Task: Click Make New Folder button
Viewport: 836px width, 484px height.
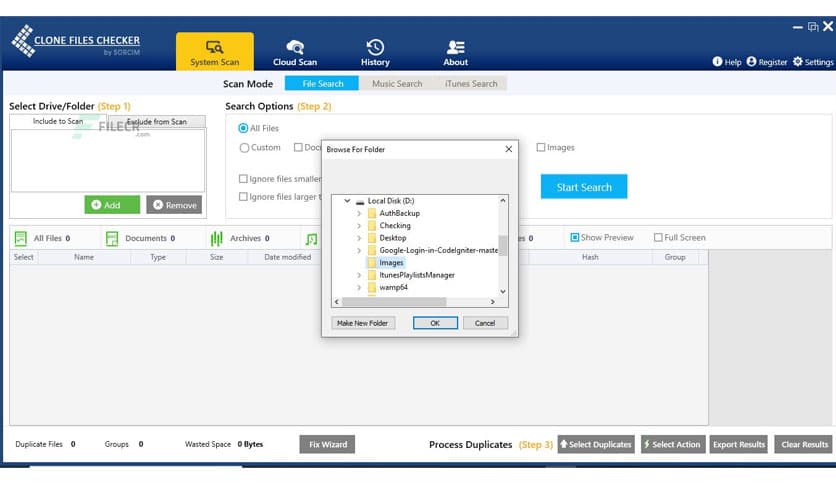Action: 363,323
